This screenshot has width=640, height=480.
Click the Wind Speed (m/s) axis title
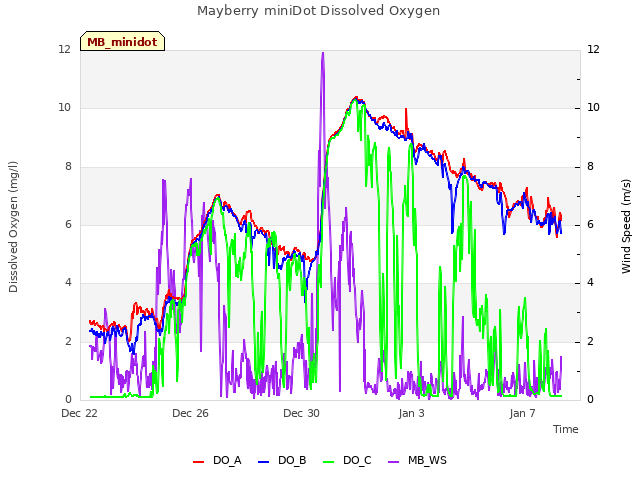click(626, 226)
